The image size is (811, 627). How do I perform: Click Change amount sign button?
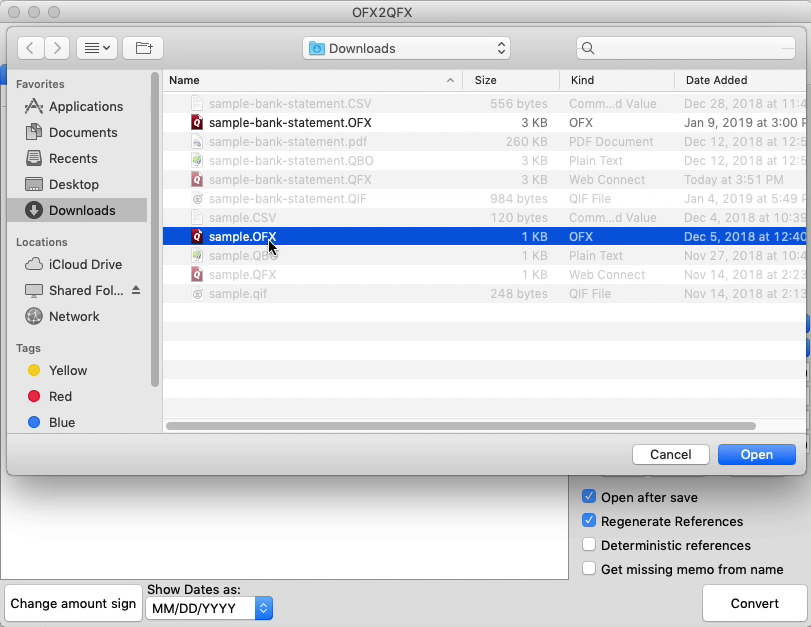click(x=73, y=603)
